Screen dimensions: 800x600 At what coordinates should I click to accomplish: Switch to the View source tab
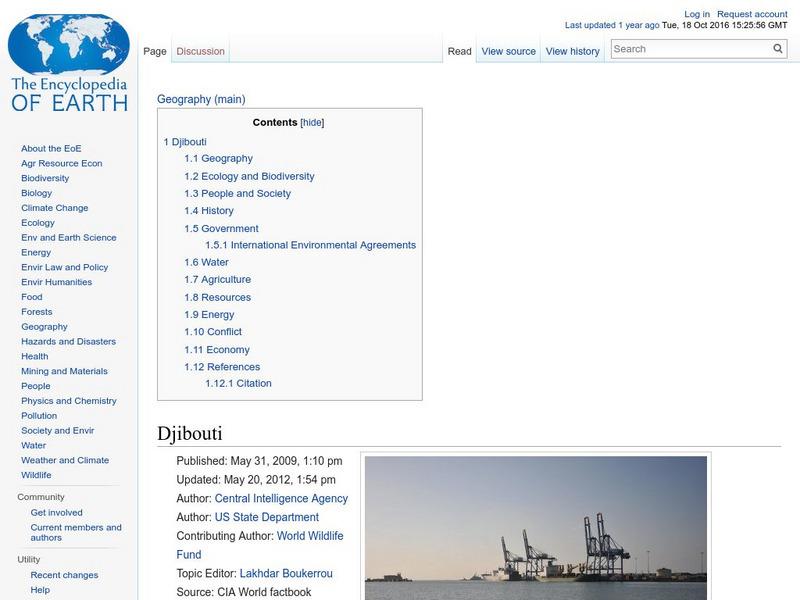508,51
